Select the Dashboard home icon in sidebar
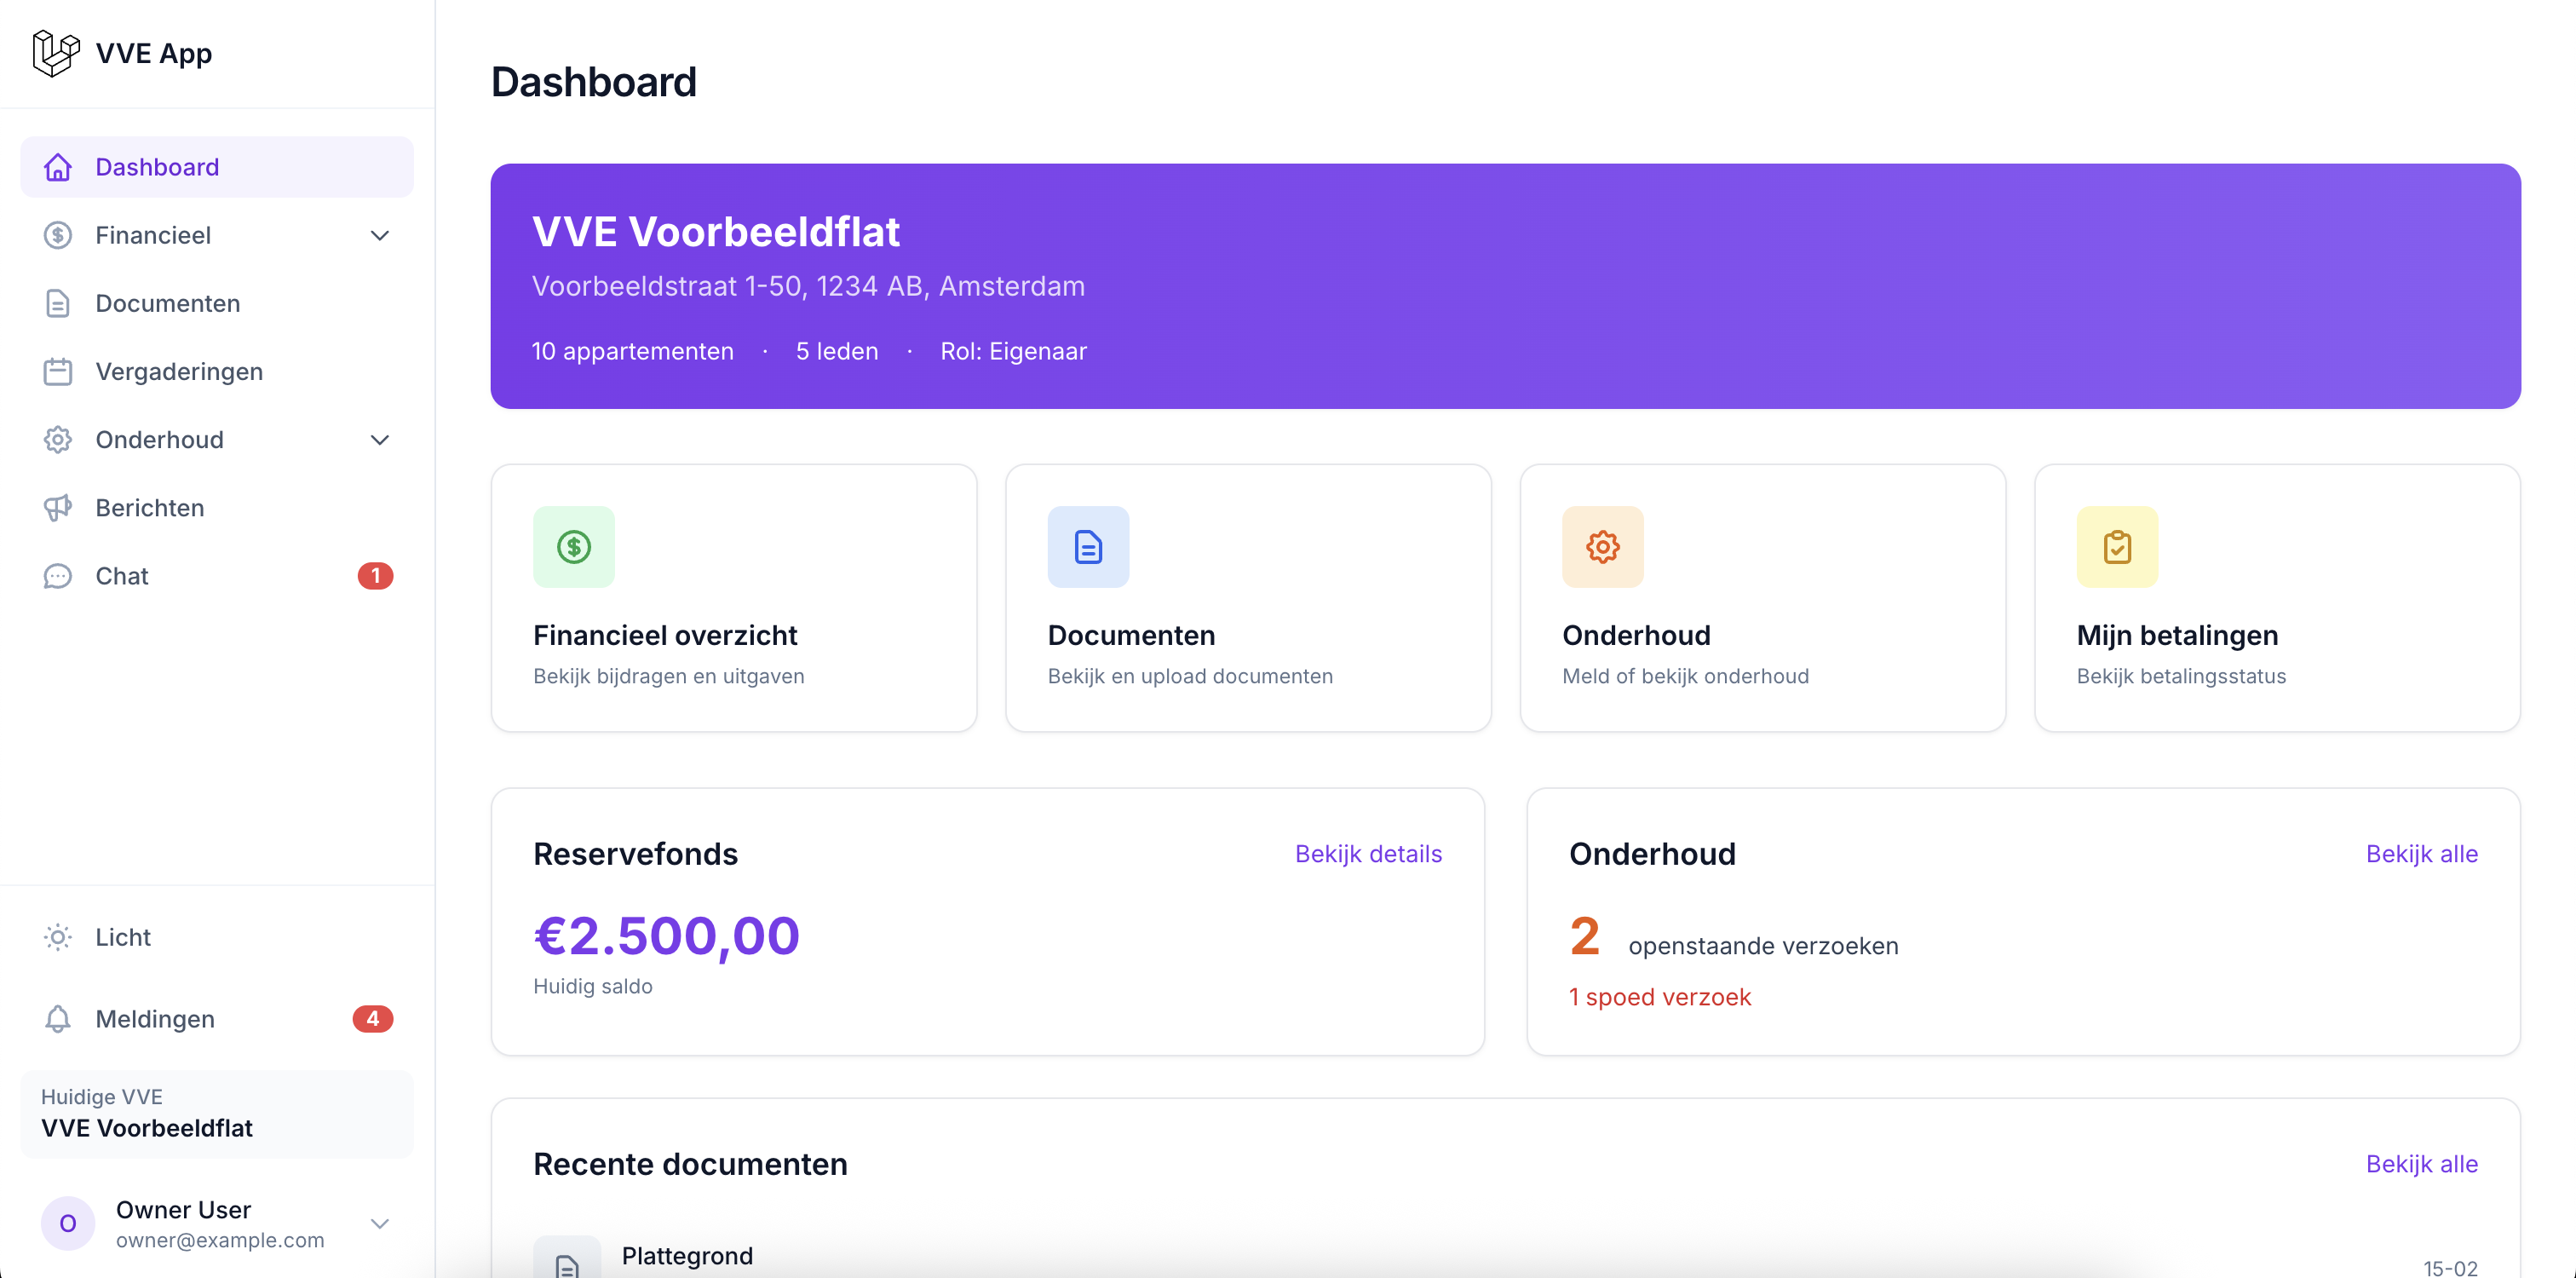 coord(58,166)
